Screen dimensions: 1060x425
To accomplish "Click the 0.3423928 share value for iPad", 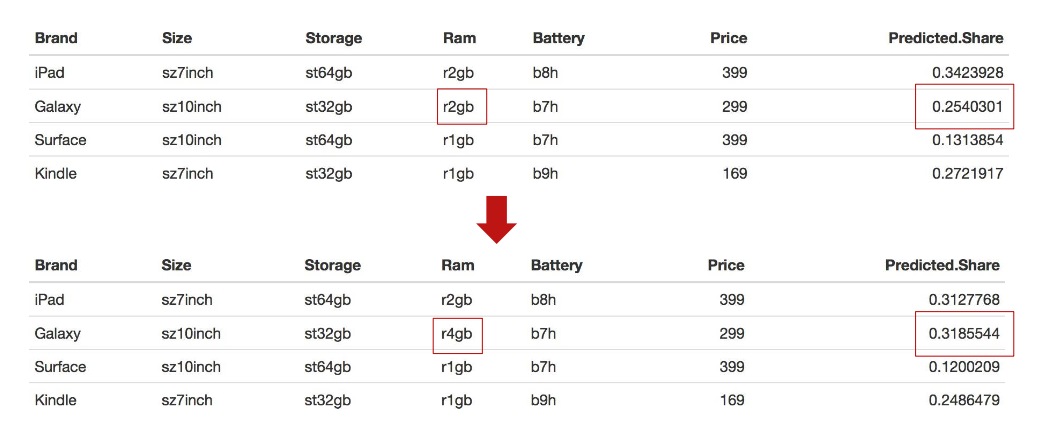I will pos(967,72).
